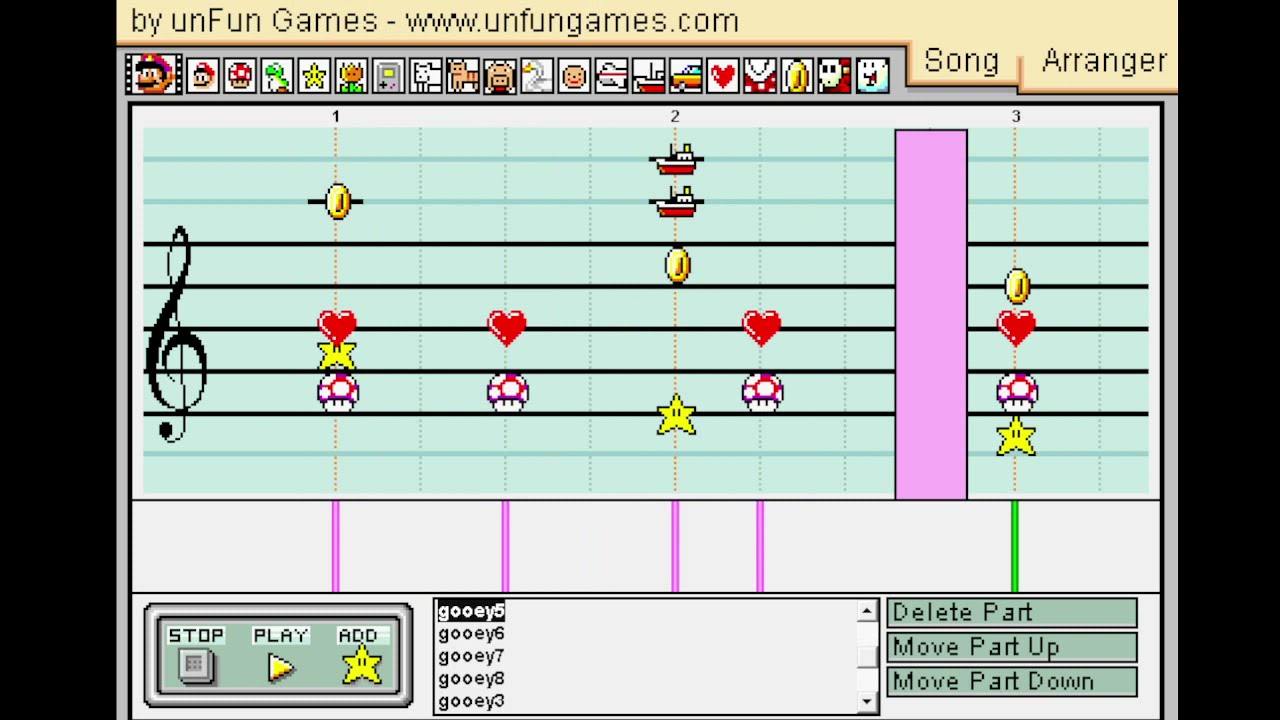Click the measure 3 number label
Viewport: 1280px width, 720px height.
coord(1015,117)
